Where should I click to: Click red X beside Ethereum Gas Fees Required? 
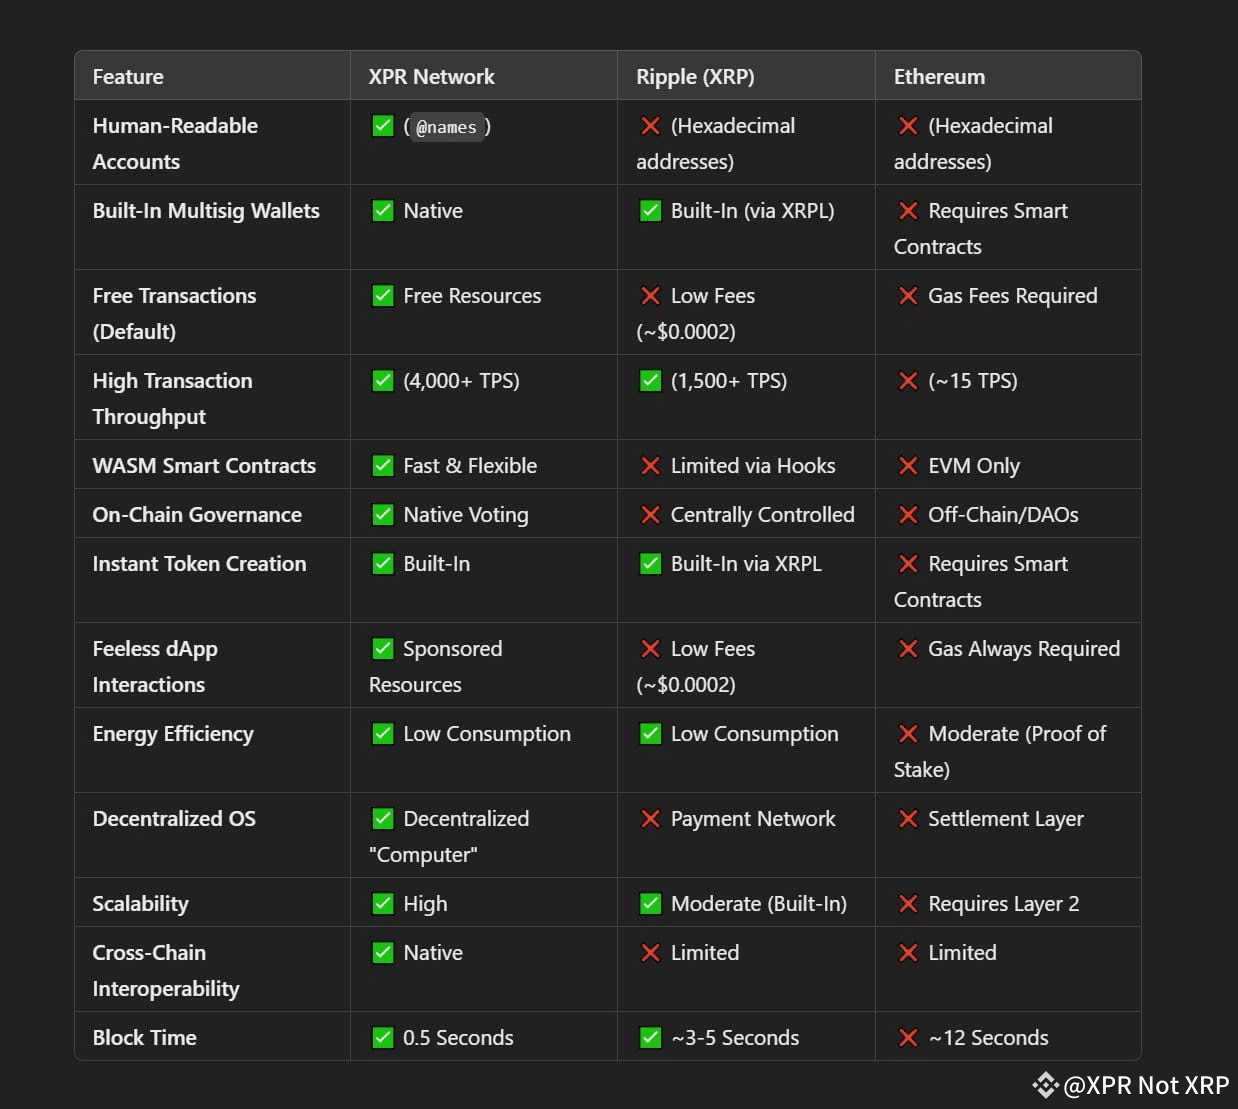tap(908, 296)
